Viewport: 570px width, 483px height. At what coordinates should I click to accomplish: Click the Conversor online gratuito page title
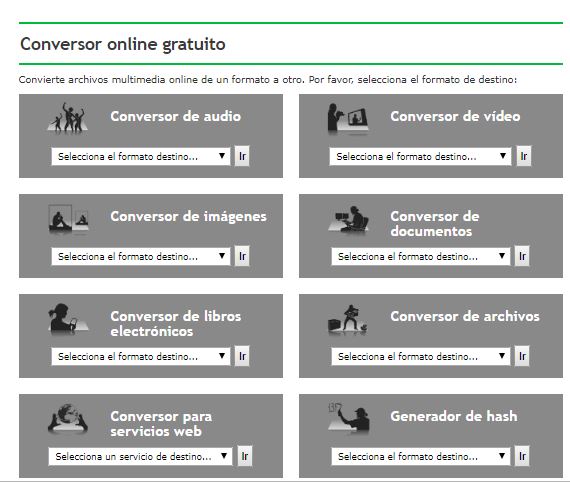[x=123, y=44]
